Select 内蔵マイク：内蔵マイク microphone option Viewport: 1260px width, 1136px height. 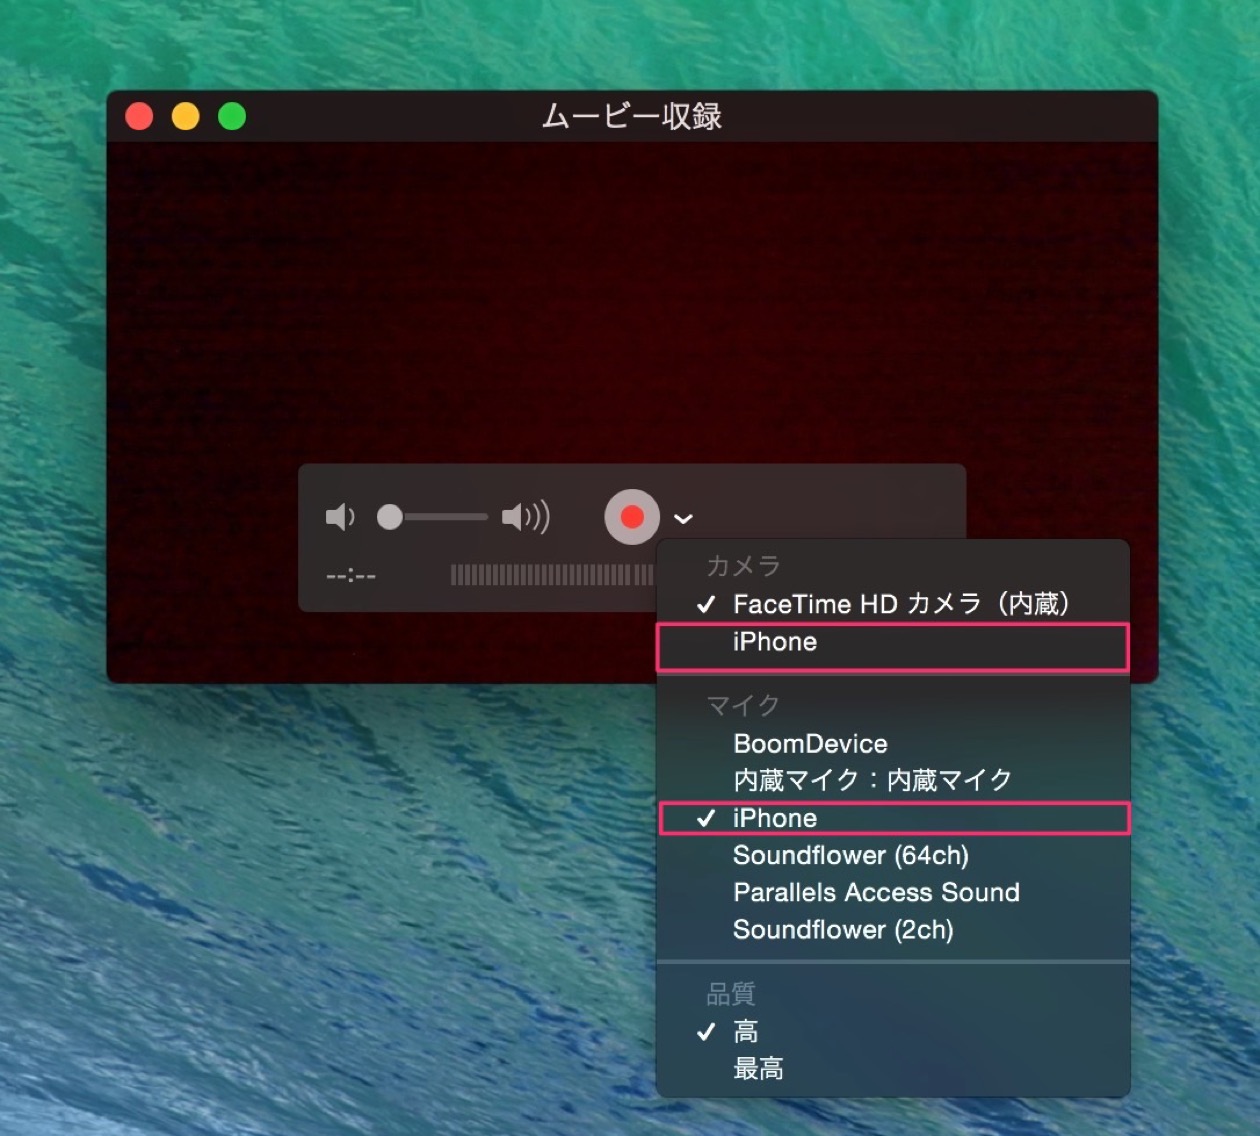tap(893, 780)
